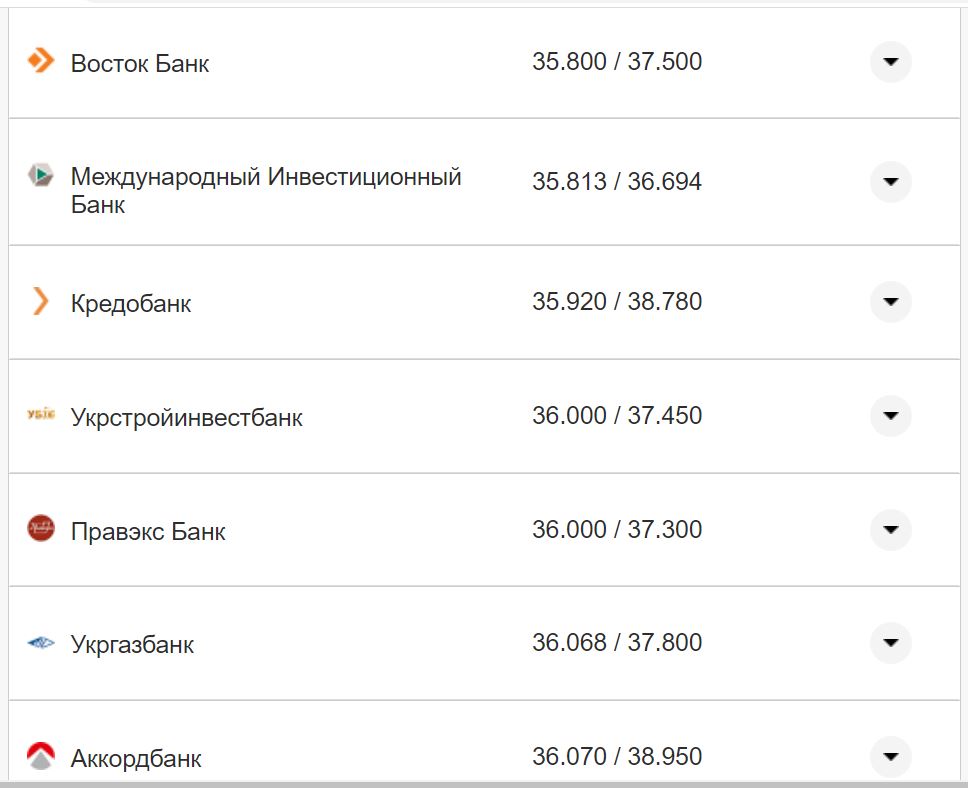Expand the Восток Банк row details
Screen dimensions: 968x788
tap(889, 62)
